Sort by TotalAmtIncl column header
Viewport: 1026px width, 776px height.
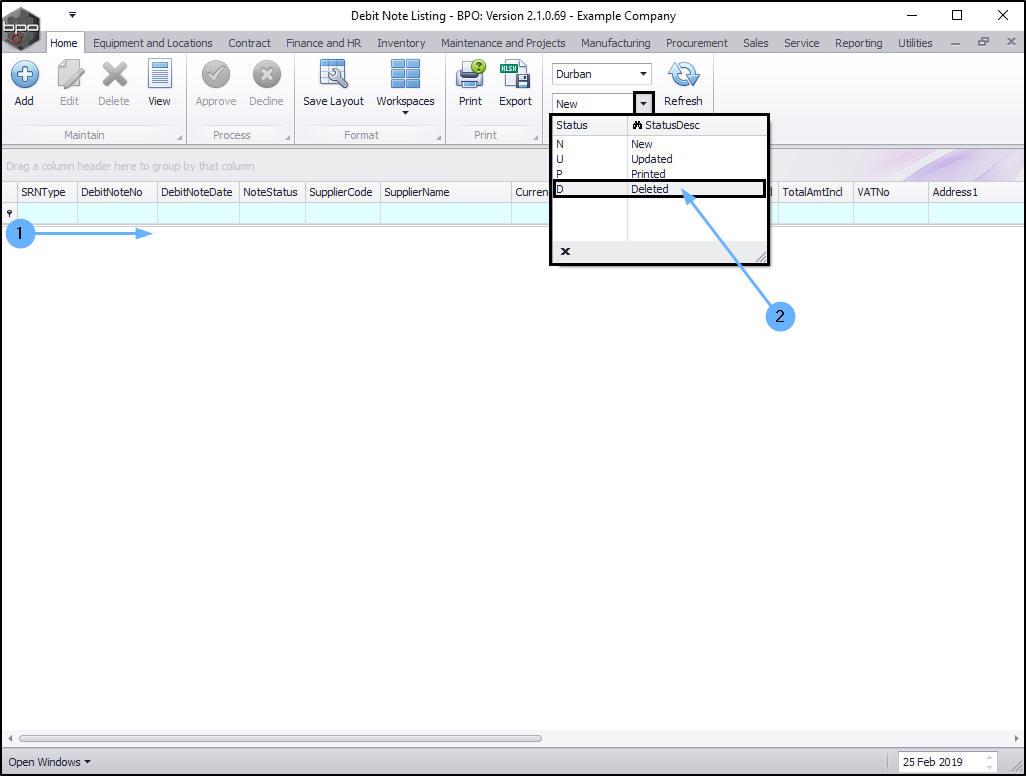816,192
